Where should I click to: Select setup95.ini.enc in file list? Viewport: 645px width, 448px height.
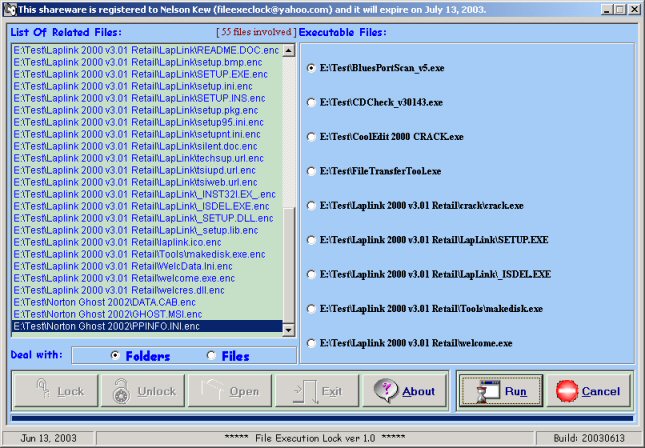click(147, 123)
